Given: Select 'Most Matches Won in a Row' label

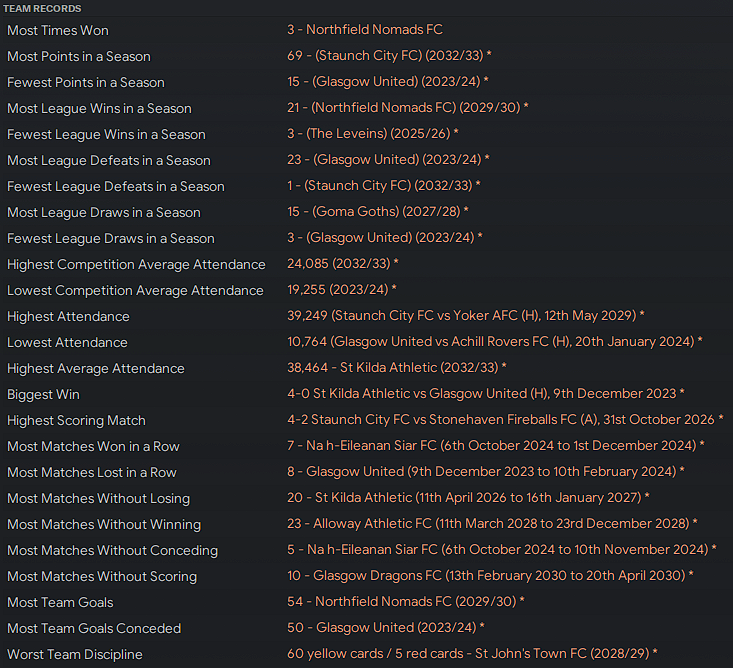Looking at the screenshot, I should [x=93, y=446].
